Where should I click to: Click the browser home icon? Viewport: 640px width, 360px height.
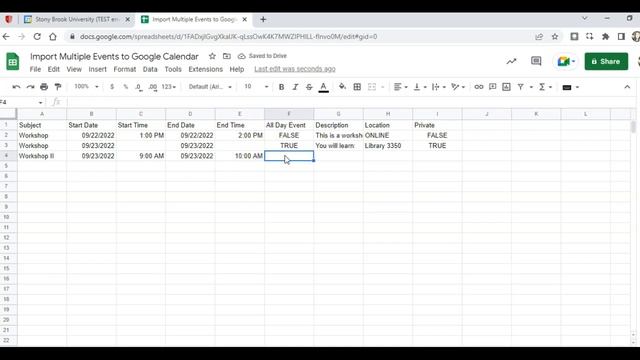coord(53,37)
